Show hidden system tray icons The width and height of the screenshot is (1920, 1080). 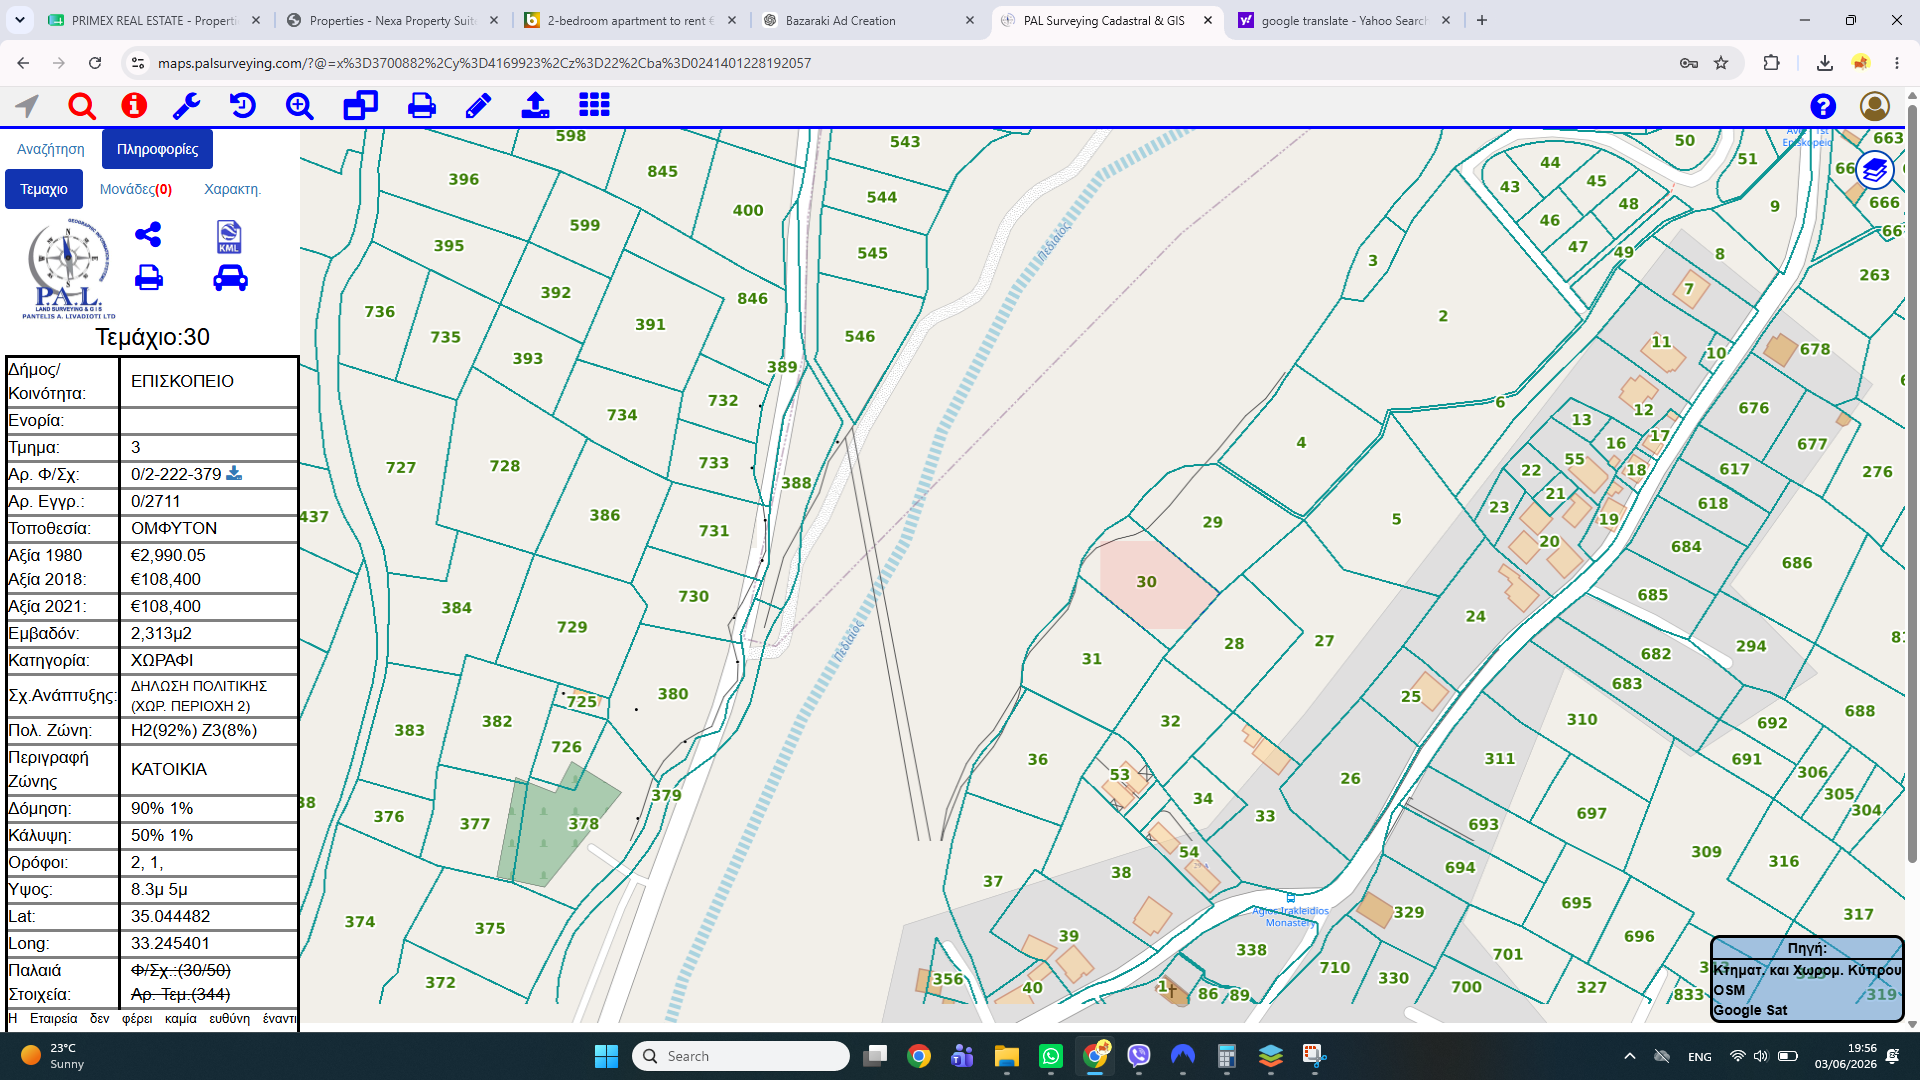point(1630,1056)
